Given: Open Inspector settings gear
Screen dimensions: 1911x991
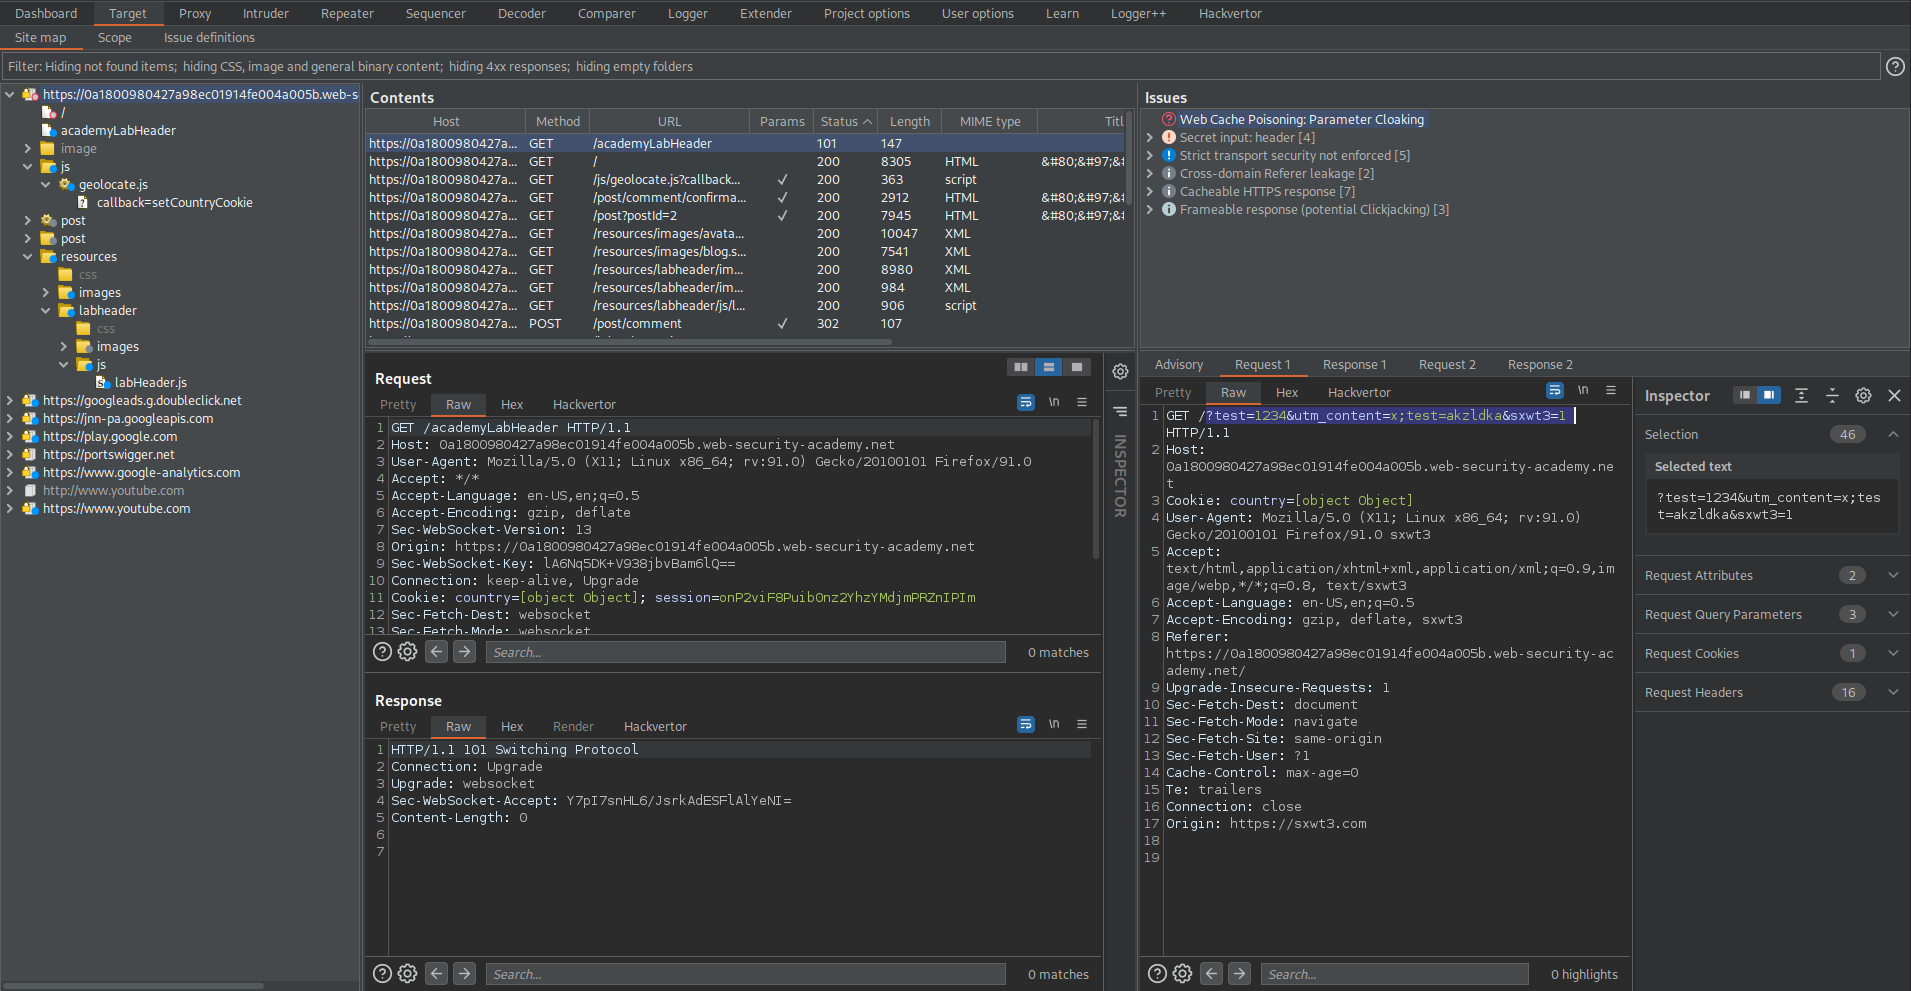Looking at the screenshot, I should click(x=1863, y=395).
